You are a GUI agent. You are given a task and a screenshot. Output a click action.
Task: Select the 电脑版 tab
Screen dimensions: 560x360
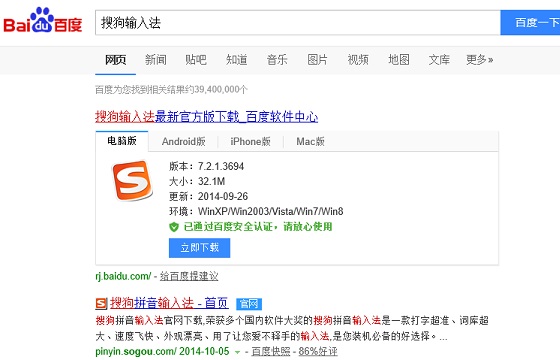click(x=122, y=141)
